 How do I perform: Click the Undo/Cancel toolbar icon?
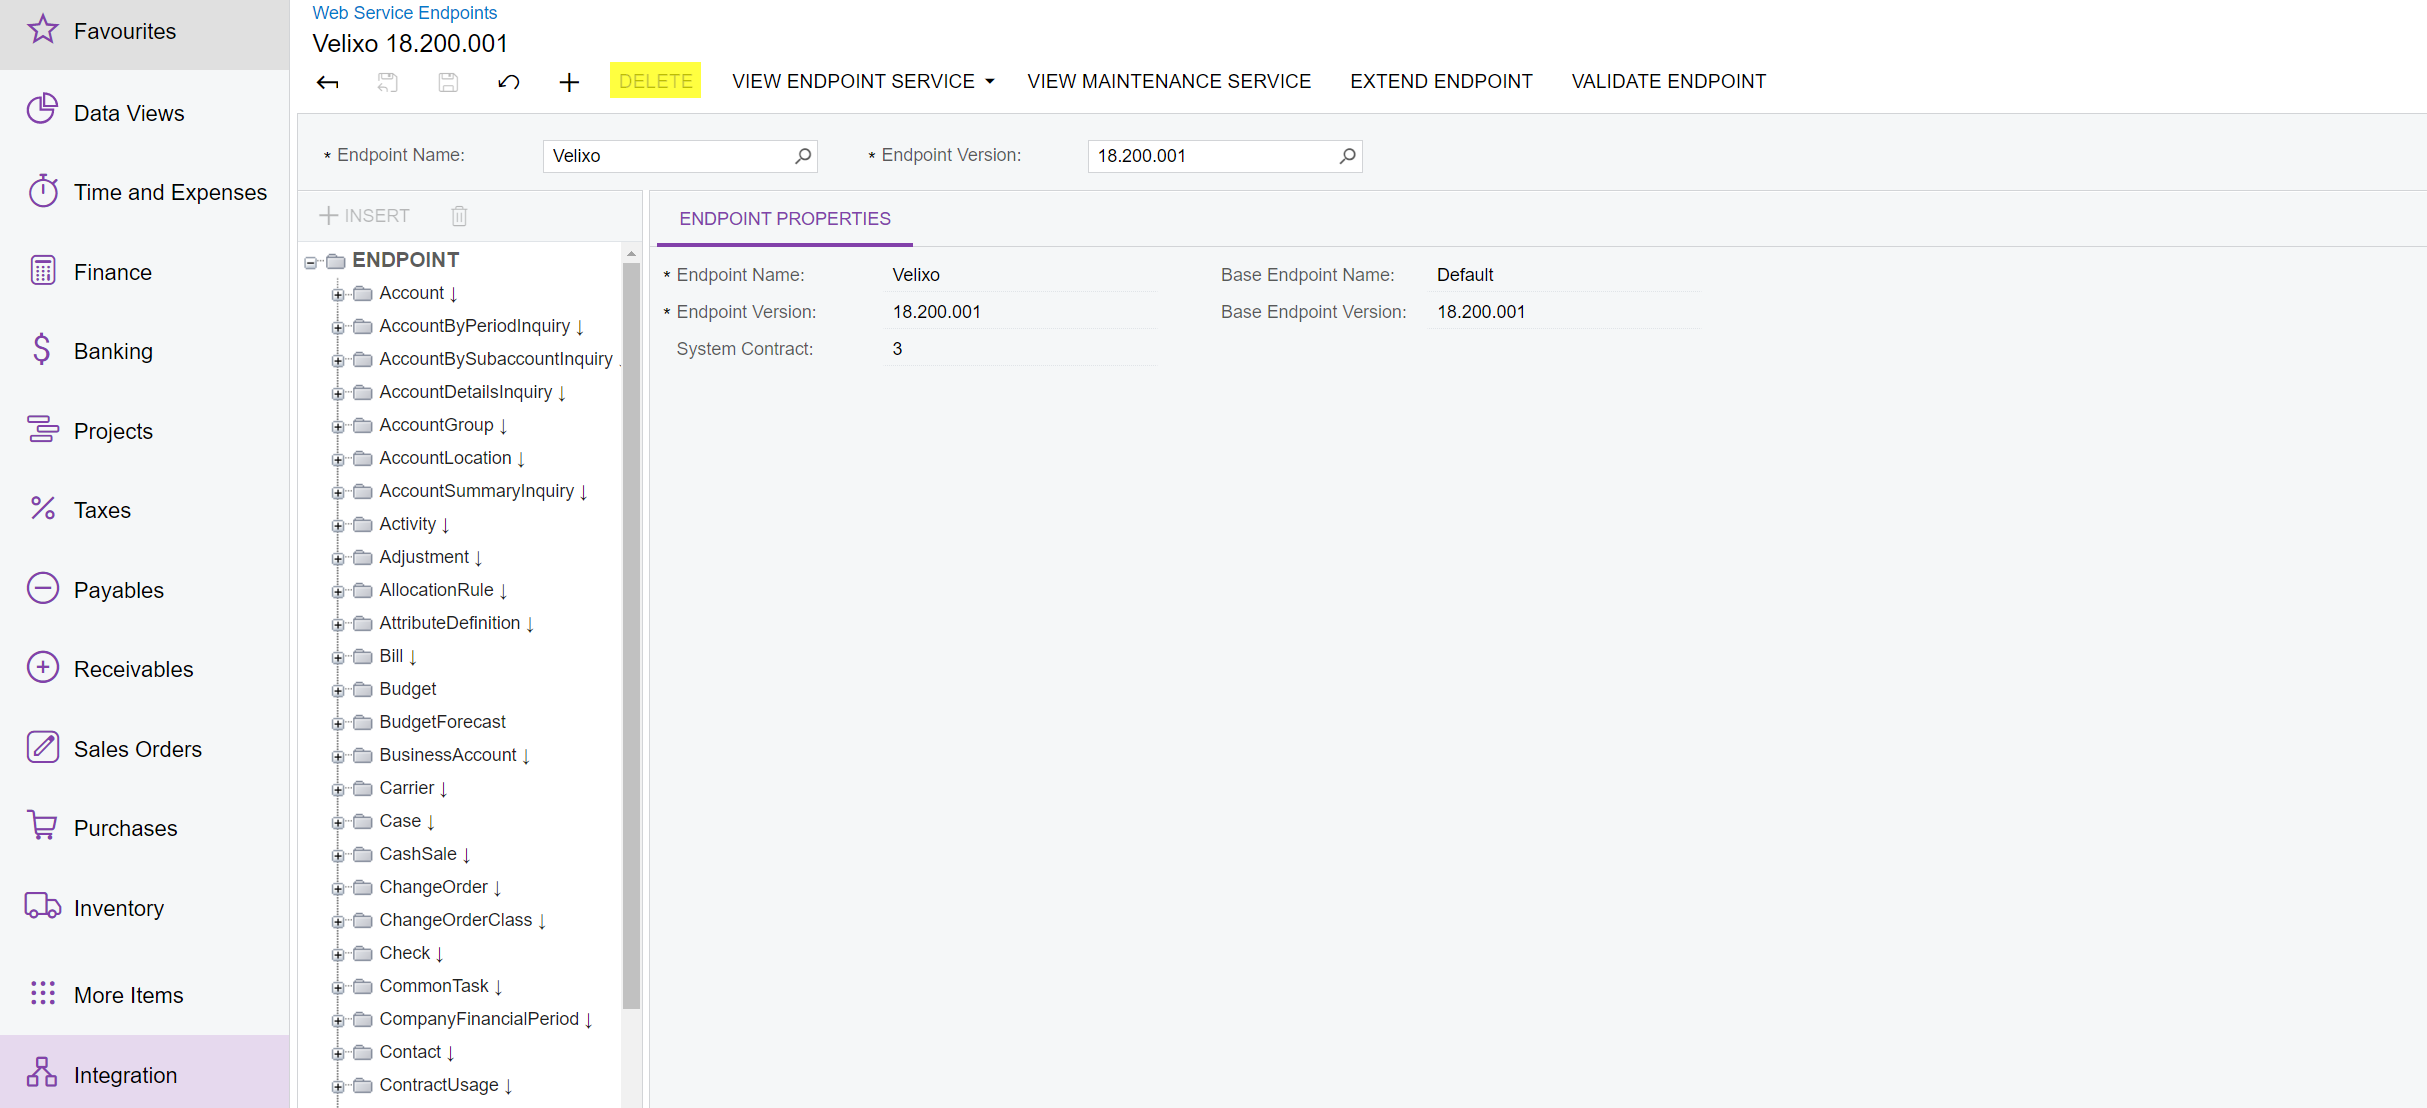(508, 82)
